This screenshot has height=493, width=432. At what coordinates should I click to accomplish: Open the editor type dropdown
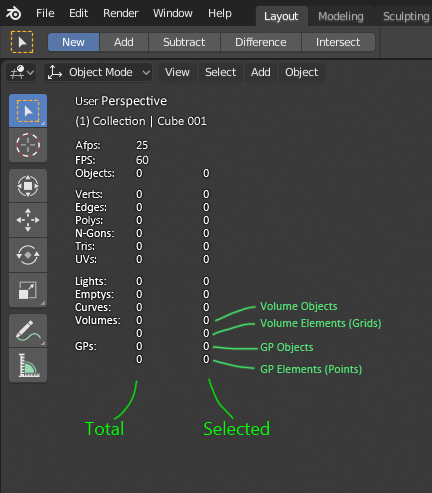(x=21, y=72)
